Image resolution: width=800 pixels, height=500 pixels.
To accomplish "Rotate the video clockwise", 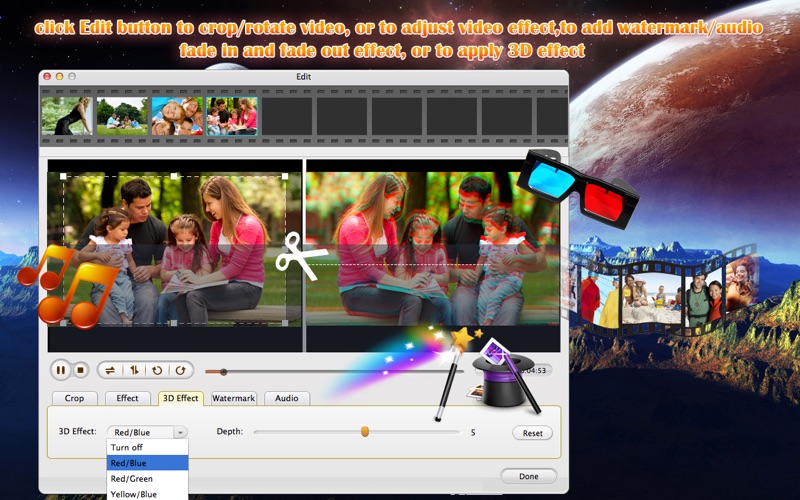I will click(x=180, y=371).
